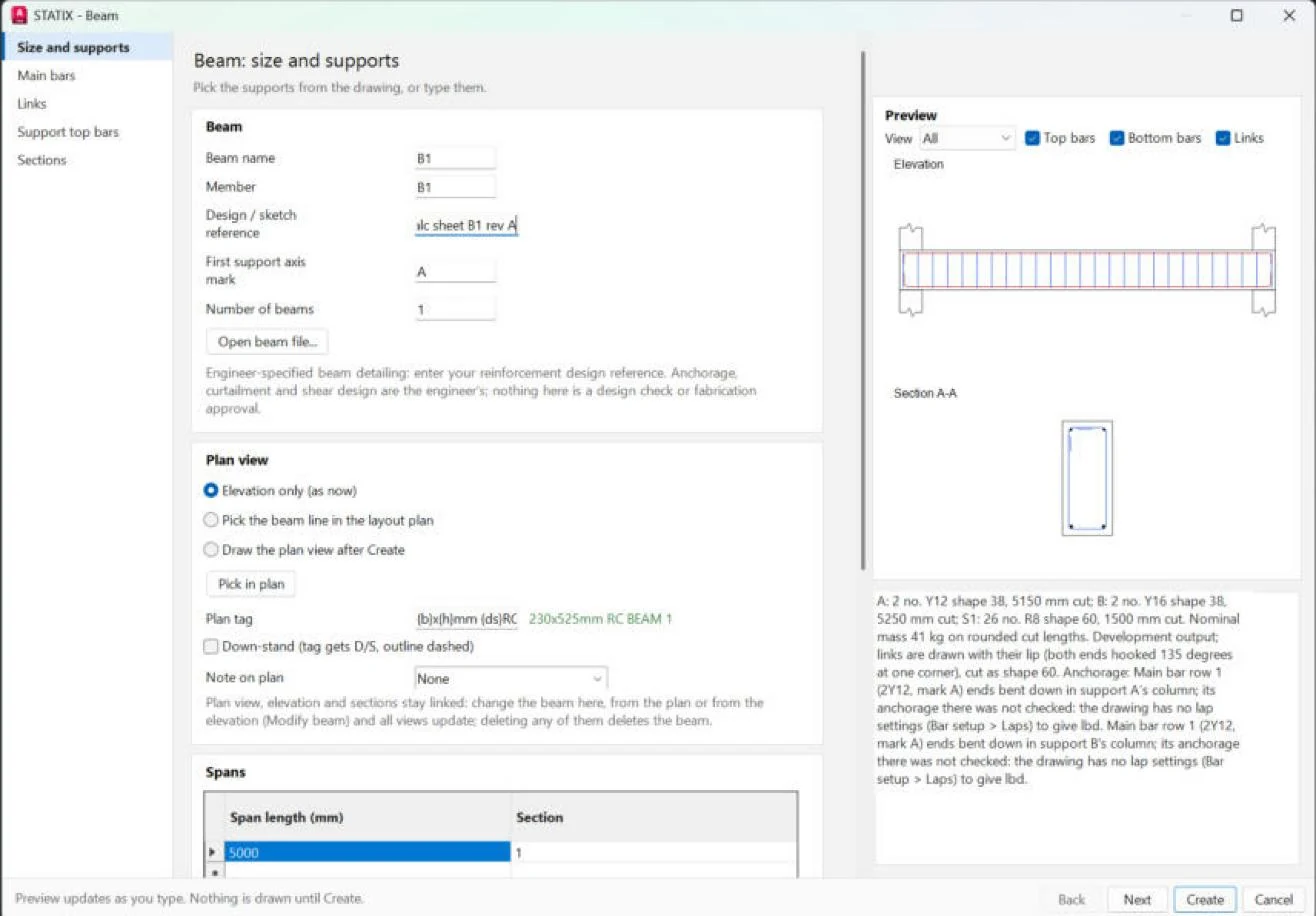Toggle the Bottom bars checkbox

click(x=1118, y=138)
